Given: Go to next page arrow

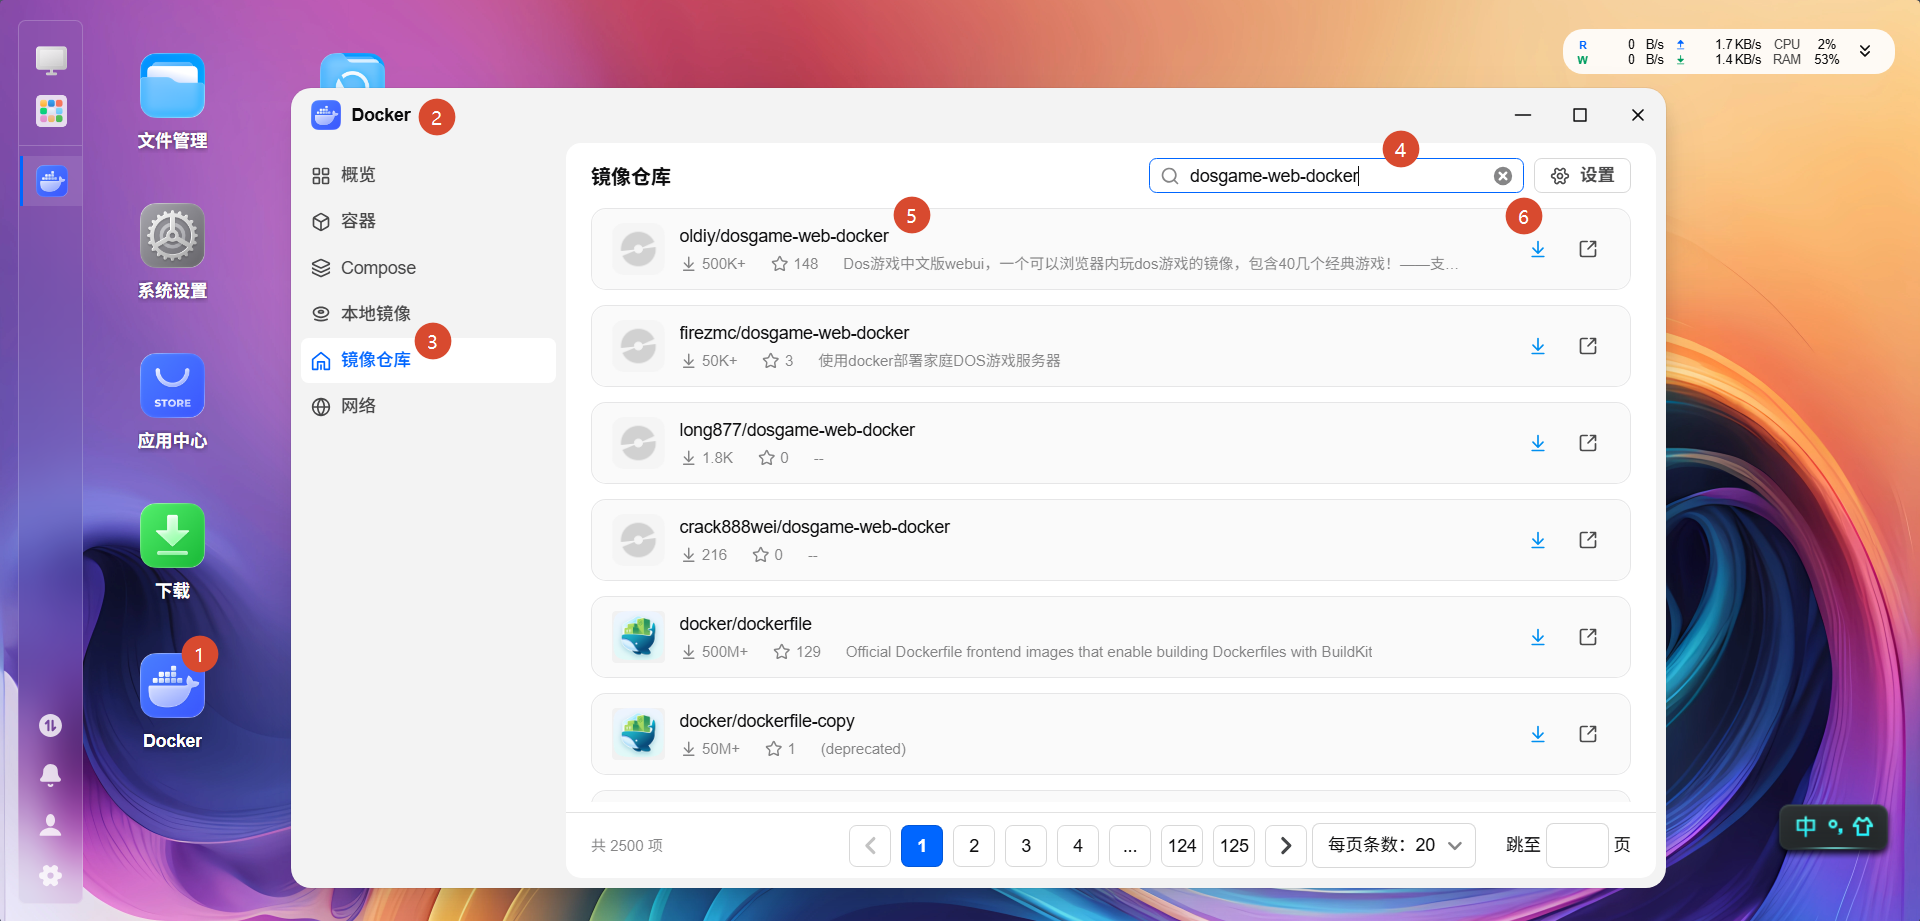Looking at the screenshot, I should [1286, 846].
